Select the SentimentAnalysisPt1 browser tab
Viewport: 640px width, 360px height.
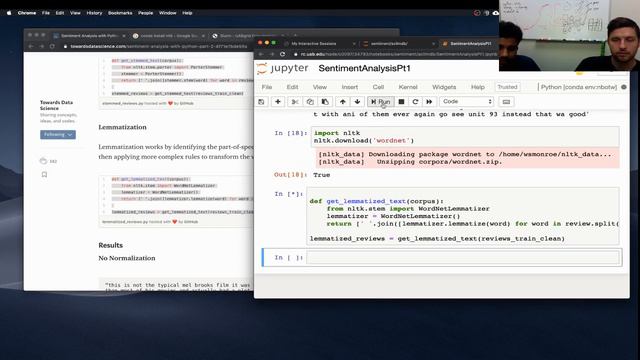coord(470,44)
